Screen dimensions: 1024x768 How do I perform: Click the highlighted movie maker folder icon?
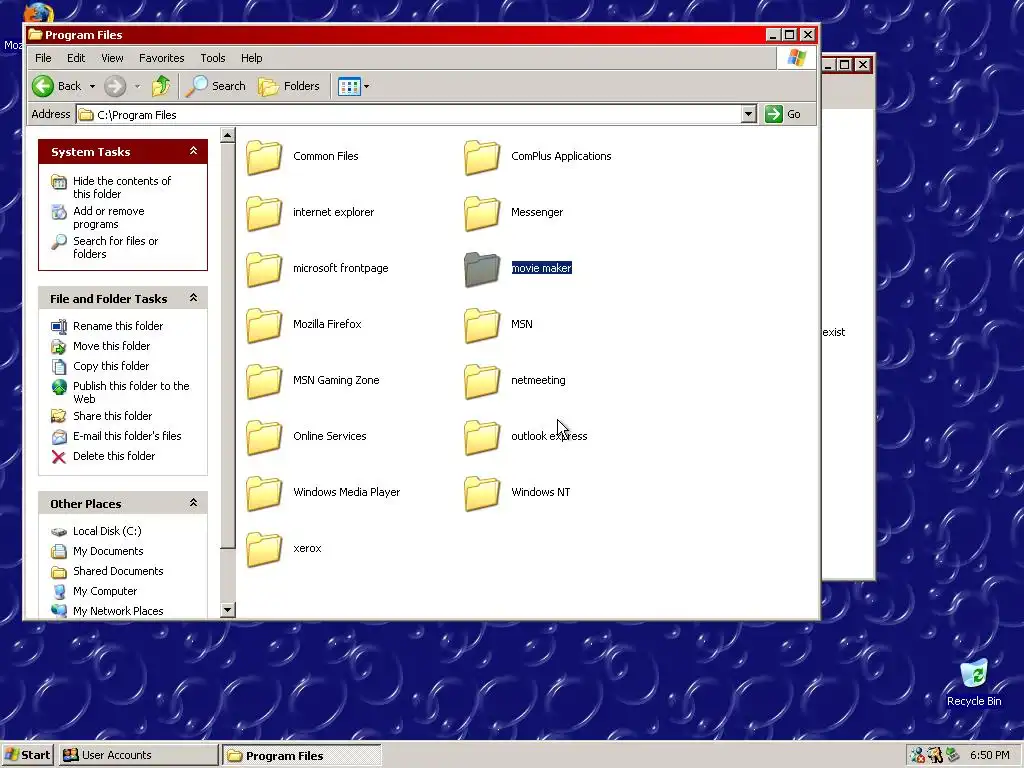tap(482, 269)
